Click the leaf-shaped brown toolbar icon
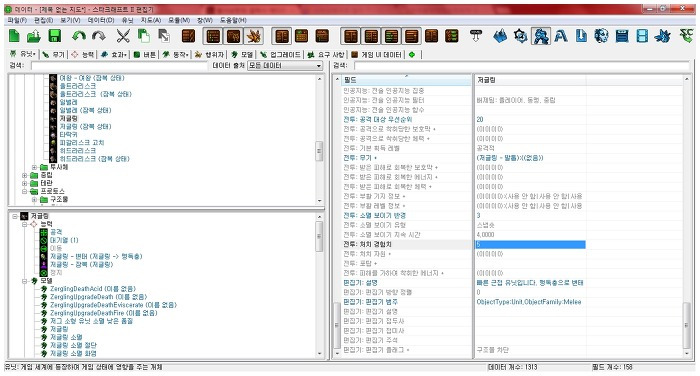 (254, 36)
